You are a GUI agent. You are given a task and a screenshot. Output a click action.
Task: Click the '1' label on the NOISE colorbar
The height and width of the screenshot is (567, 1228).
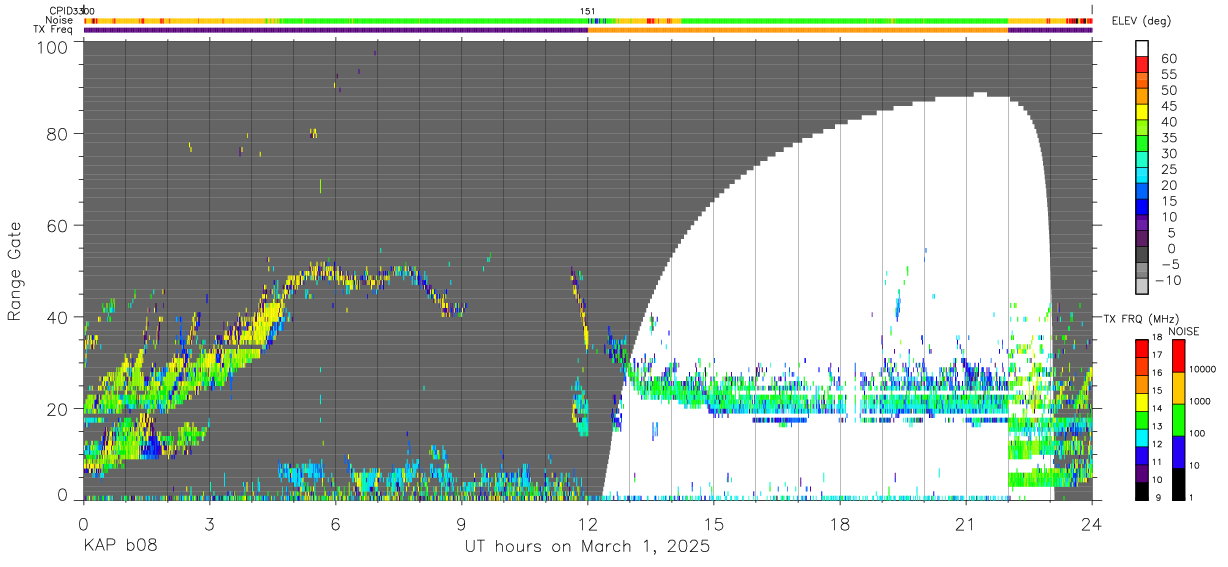pyautogui.click(x=1191, y=498)
